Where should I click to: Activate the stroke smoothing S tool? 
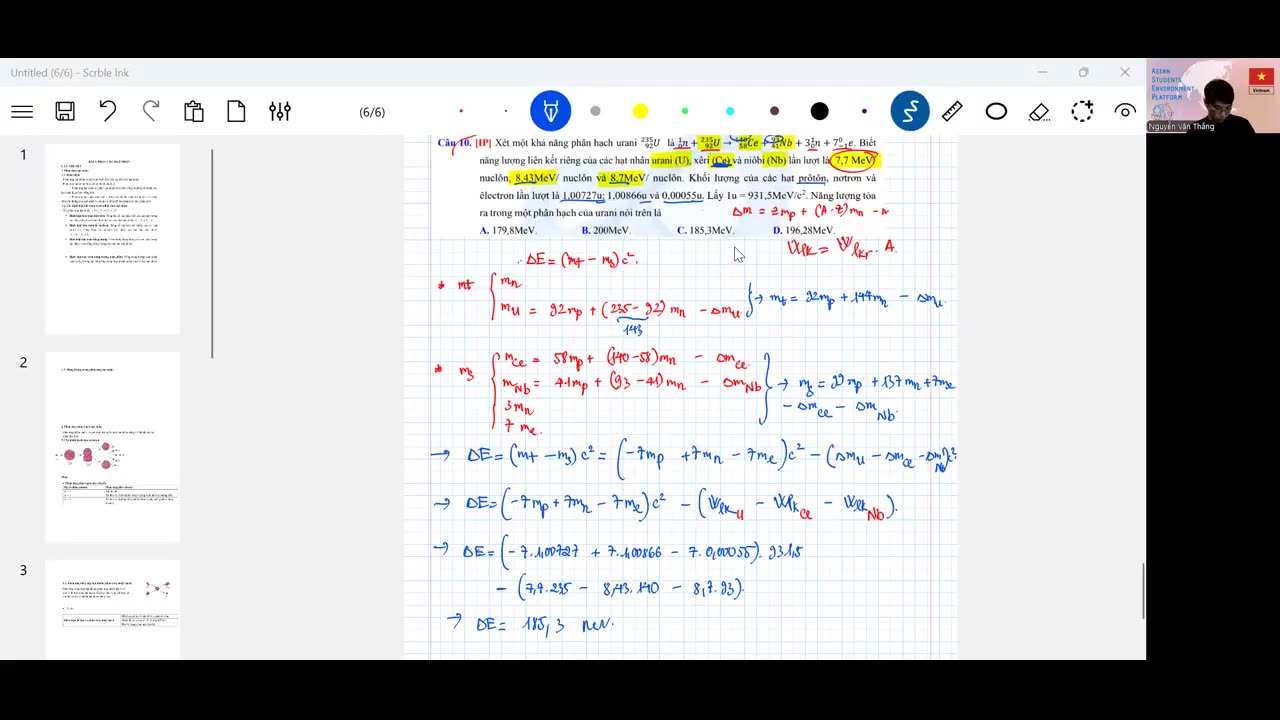(x=910, y=111)
